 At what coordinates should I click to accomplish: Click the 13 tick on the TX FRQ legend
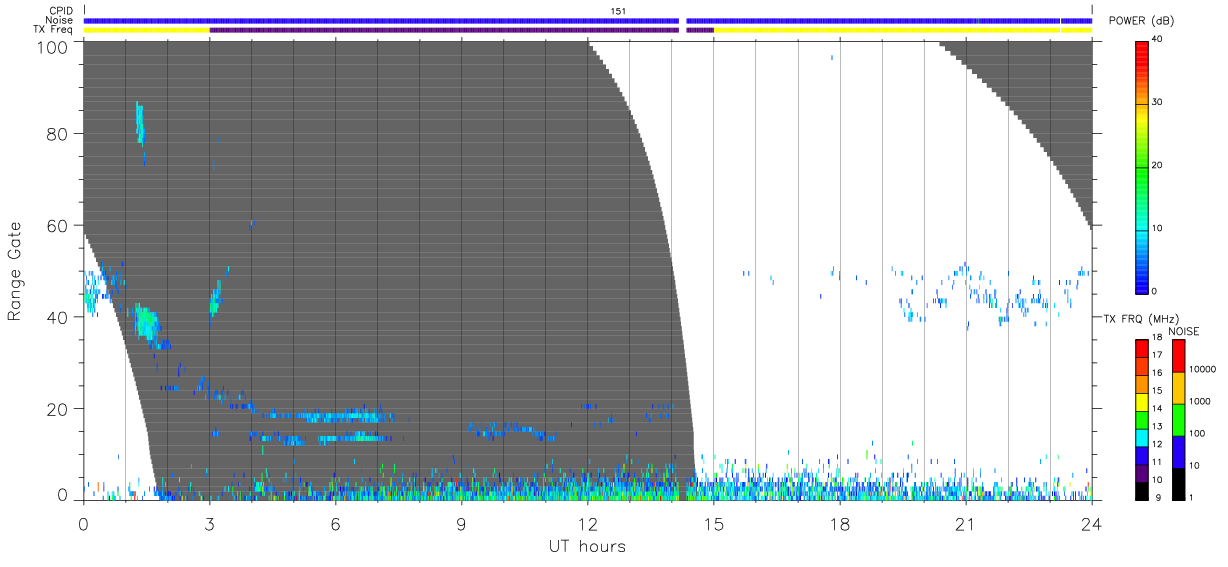1157,427
